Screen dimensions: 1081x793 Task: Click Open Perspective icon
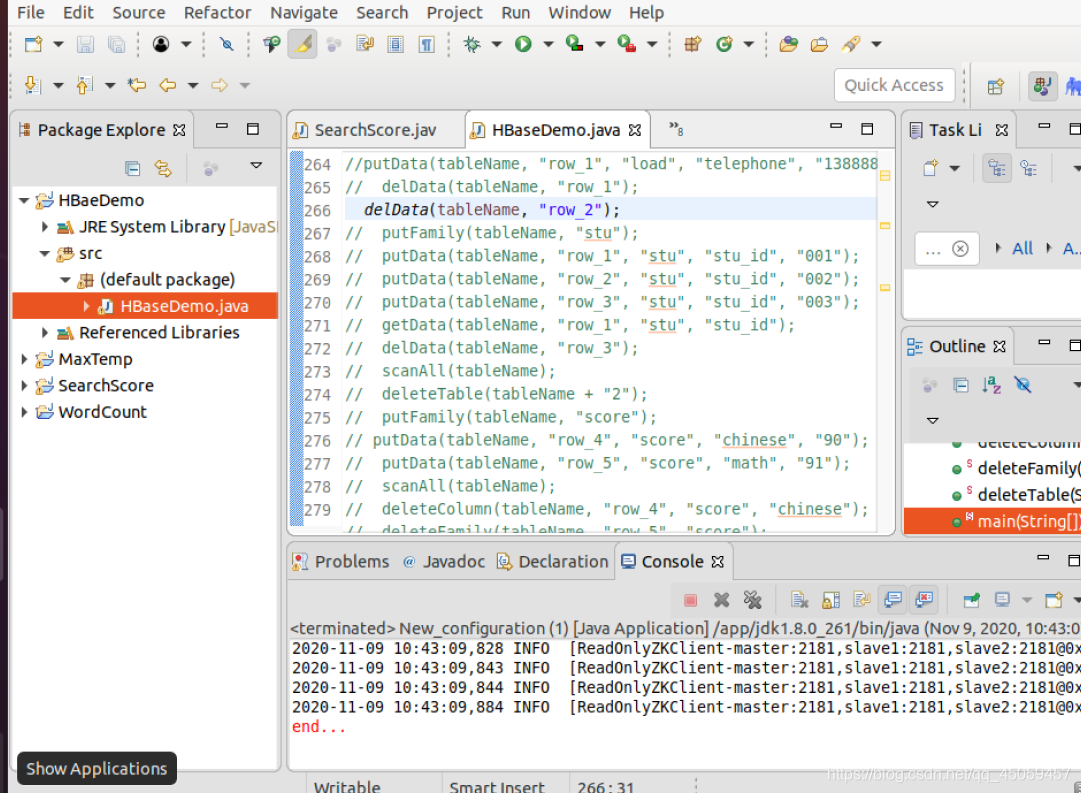point(995,86)
